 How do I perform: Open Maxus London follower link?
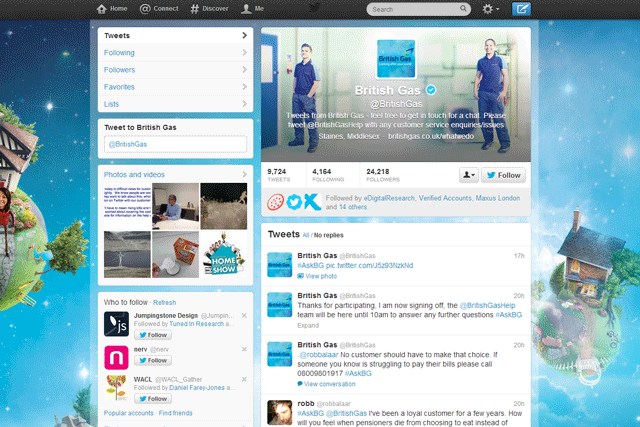point(498,198)
